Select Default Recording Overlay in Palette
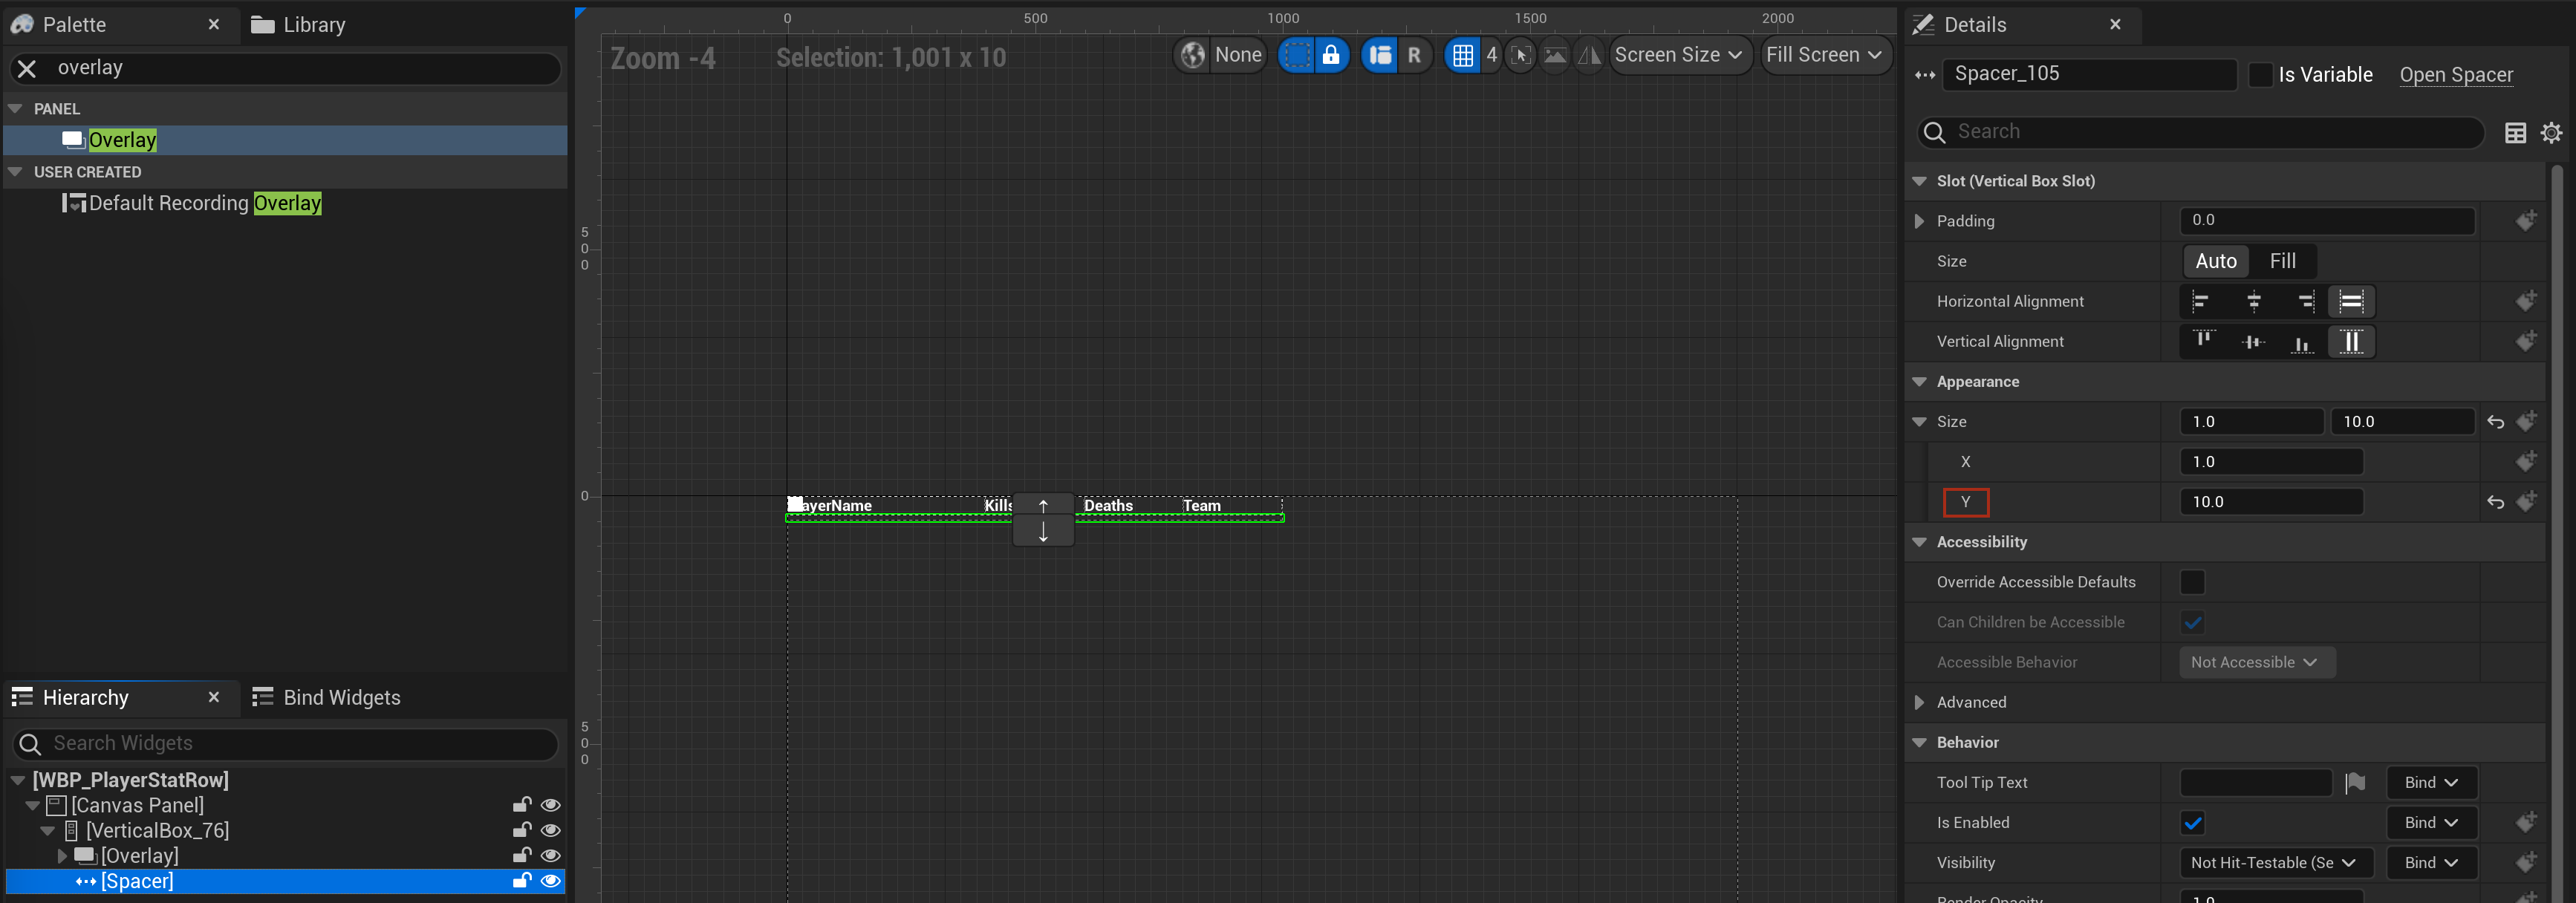 coord(285,203)
